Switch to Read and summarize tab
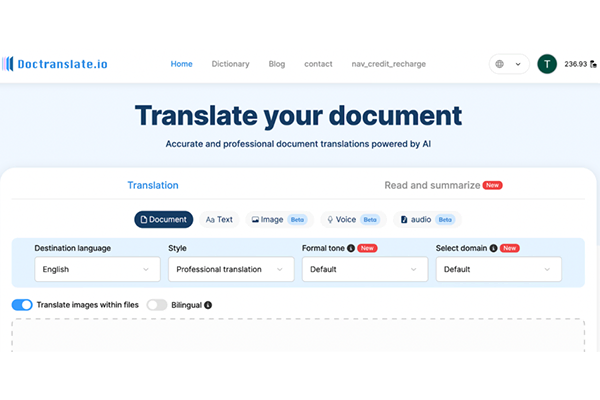The height and width of the screenshot is (400, 600). [x=443, y=185]
